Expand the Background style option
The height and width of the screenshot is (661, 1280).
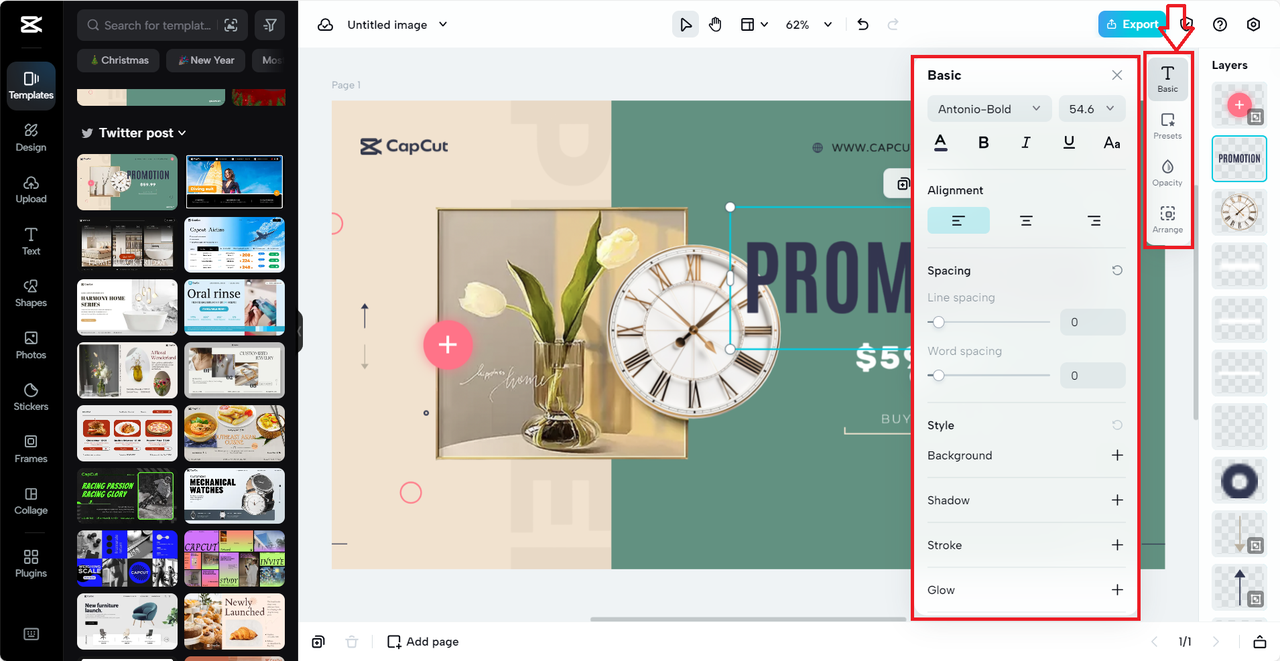pos(1117,455)
